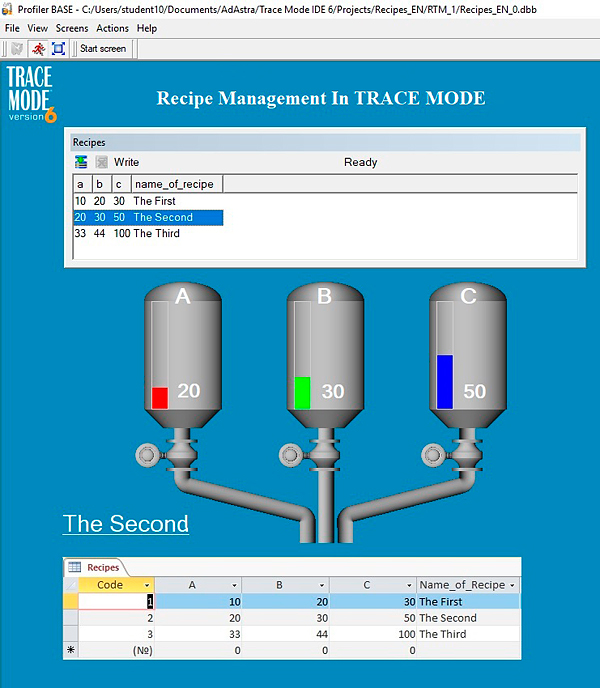The width and height of the screenshot is (600, 688).
Task: Click the run/stop running-man toolbar icon
Action: tap(38, 49)
